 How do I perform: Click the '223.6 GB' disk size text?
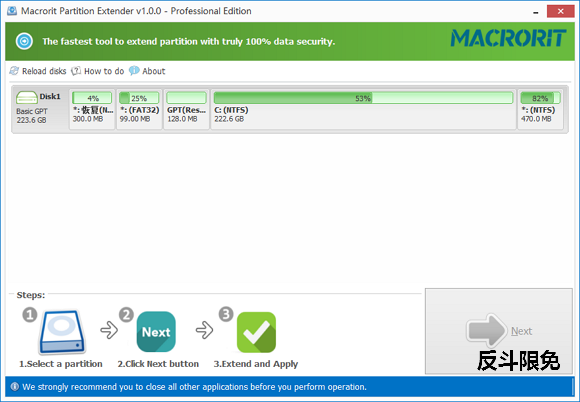31,120
